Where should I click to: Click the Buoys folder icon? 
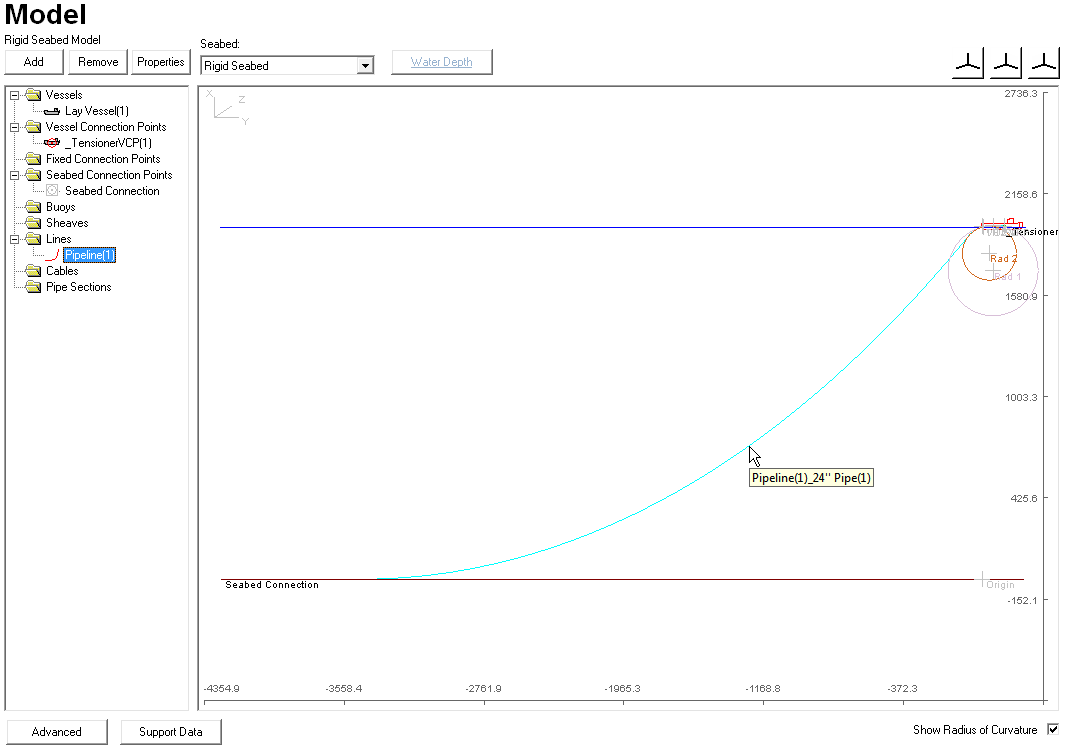coord(34,207)
